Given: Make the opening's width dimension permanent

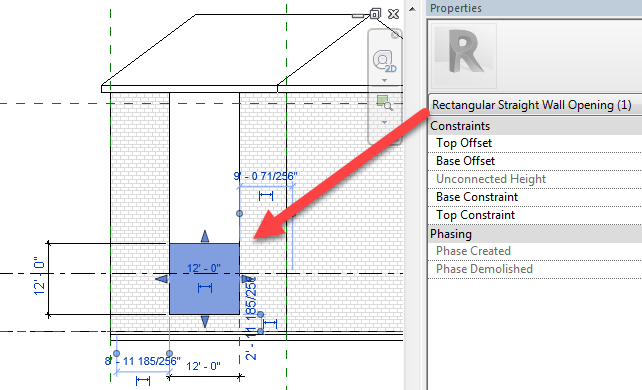Looking at the screenshot, I should click(x=205, y=288).
